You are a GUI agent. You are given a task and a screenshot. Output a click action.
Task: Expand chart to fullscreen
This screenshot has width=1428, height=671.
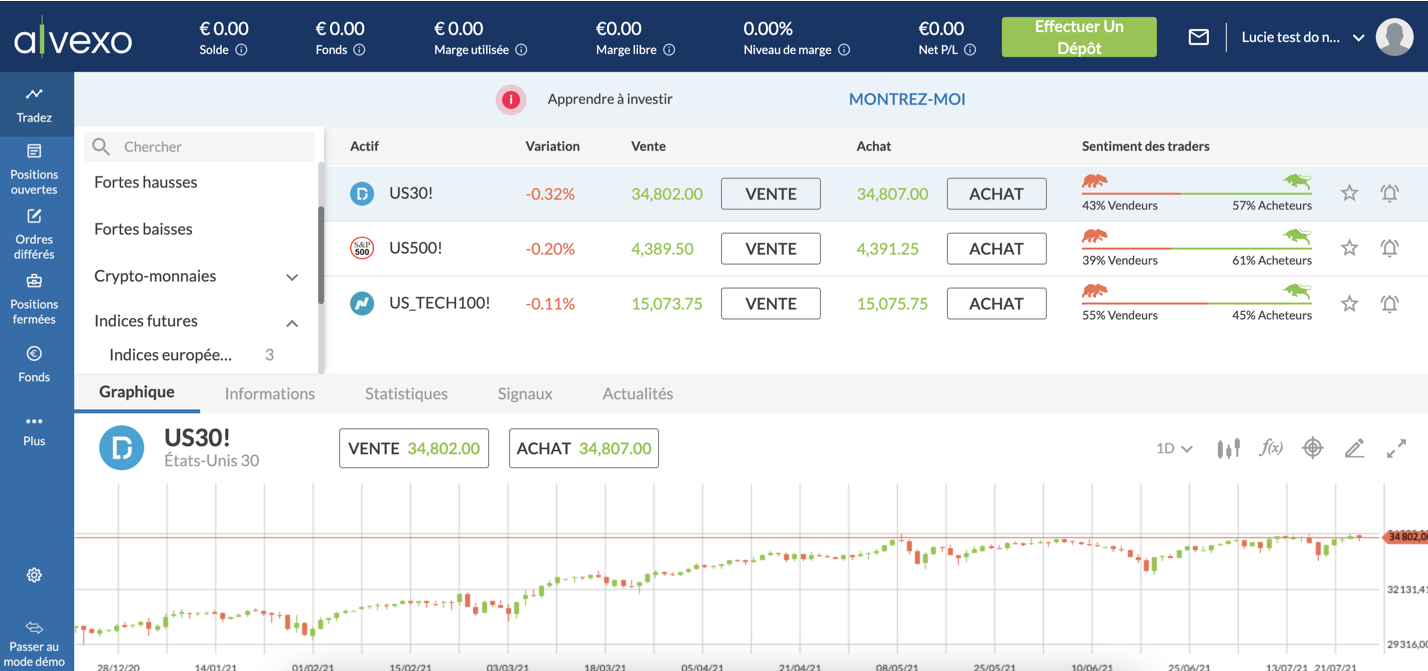[1396, 449]
